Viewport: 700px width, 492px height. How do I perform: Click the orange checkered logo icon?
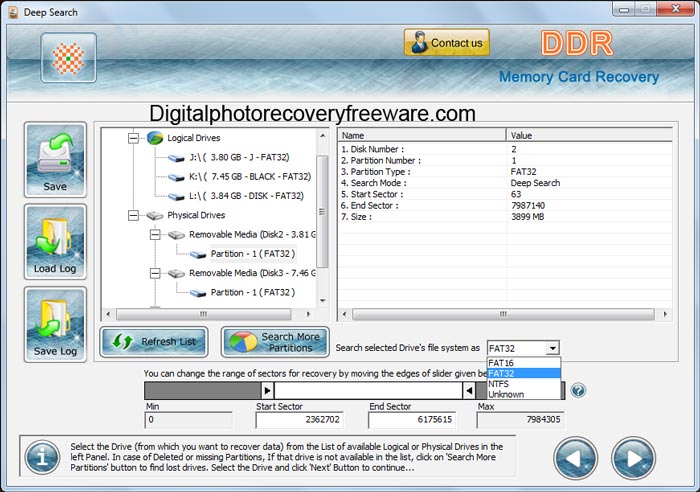coord(68,58)
